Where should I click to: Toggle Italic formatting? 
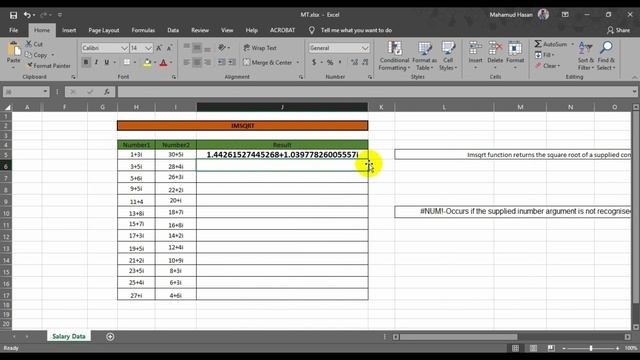[96, 62]
